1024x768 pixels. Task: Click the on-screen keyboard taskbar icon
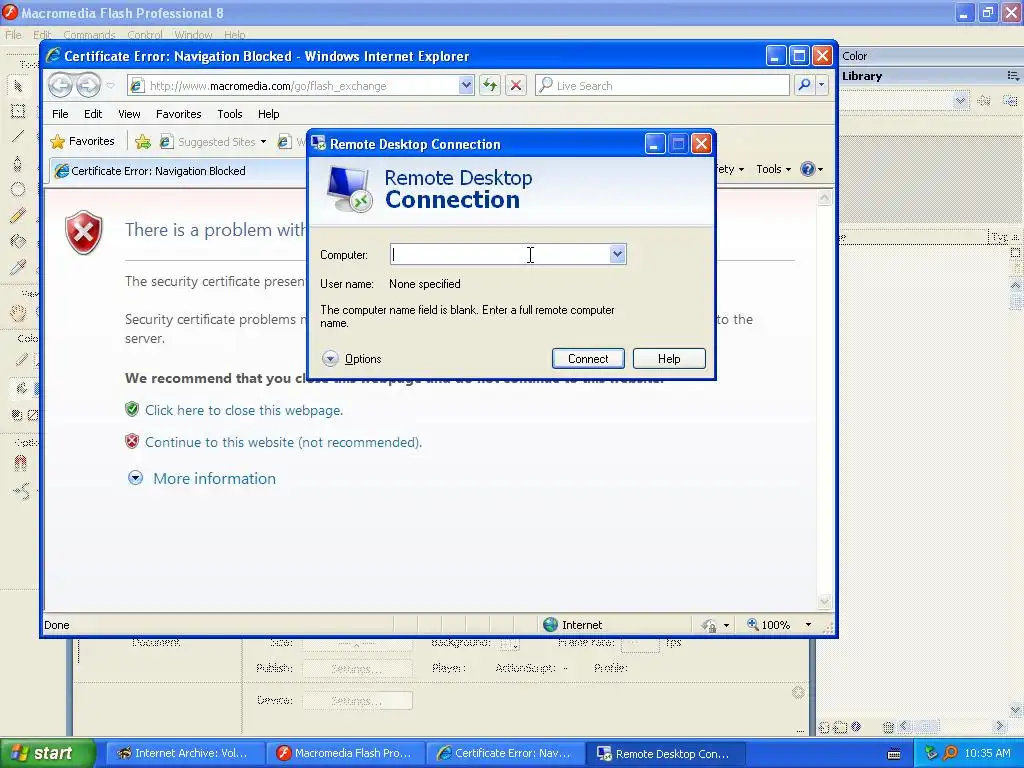coord(894,754)
